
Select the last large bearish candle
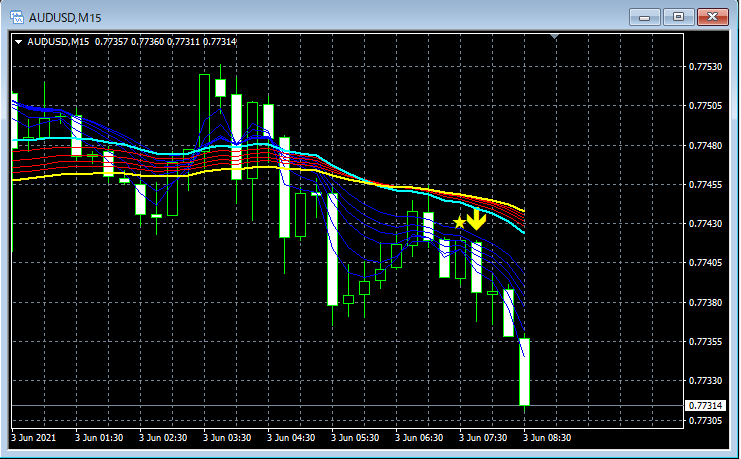pyautogui.click(x=525, y=372)
